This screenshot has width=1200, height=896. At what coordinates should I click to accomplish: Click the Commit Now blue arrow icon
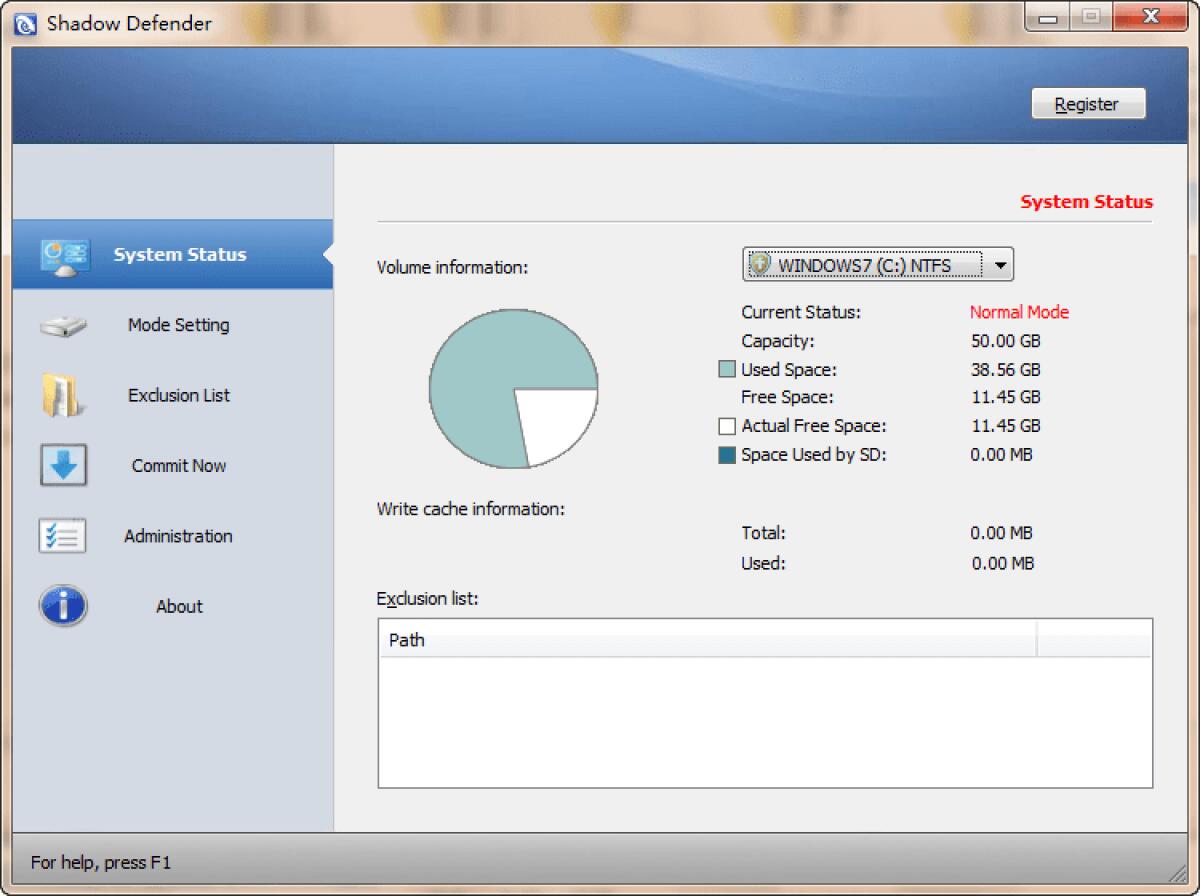tap(62, 465)
